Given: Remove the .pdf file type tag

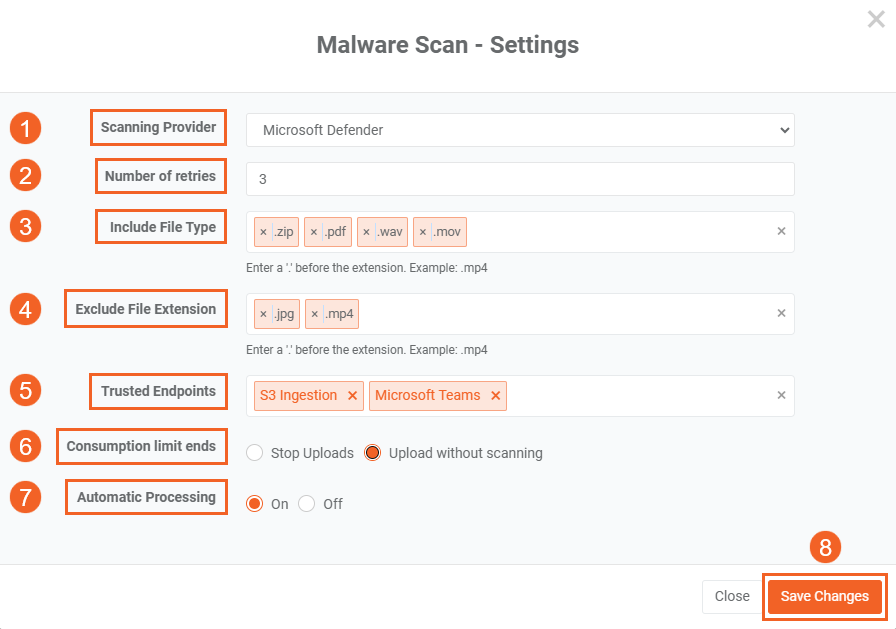Looking at the screenshot, I should [x=313, y=232].
